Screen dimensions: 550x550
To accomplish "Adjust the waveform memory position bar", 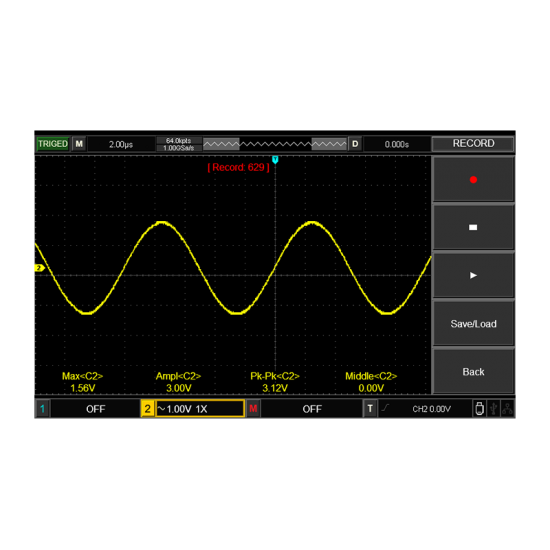I will (275, 144).
